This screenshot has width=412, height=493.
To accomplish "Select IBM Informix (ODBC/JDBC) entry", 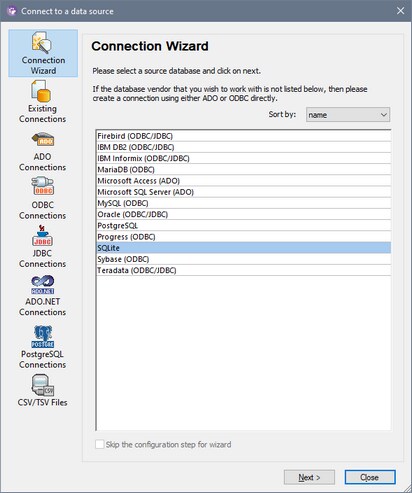I will [244, 158].
